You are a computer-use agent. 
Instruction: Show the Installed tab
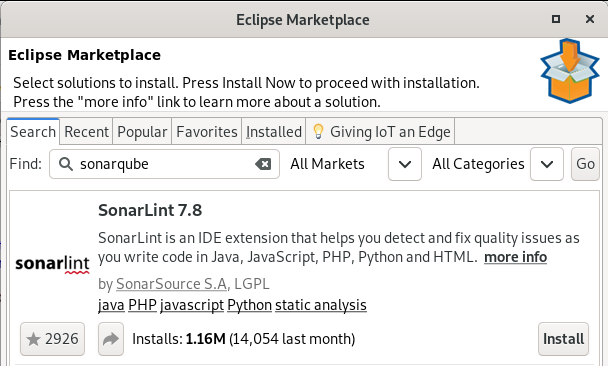pyautogui.click(x=274, y=132)
